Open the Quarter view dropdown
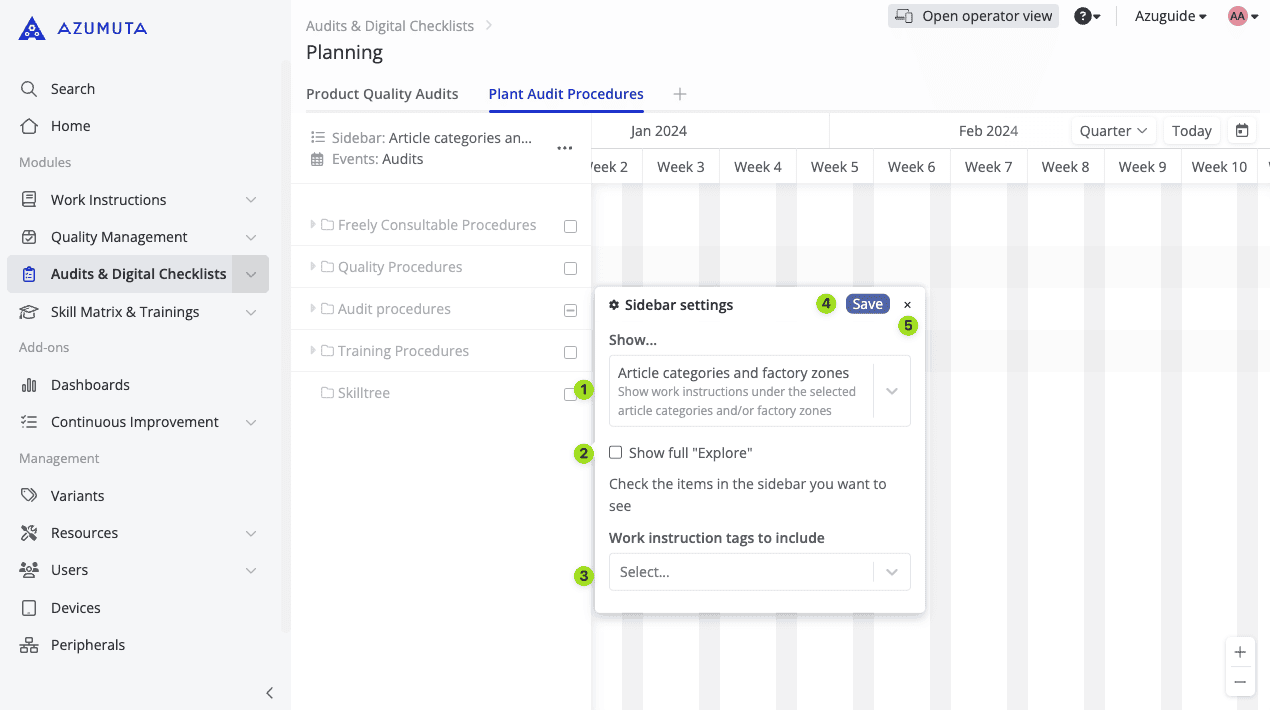 tap(1113, 130)
